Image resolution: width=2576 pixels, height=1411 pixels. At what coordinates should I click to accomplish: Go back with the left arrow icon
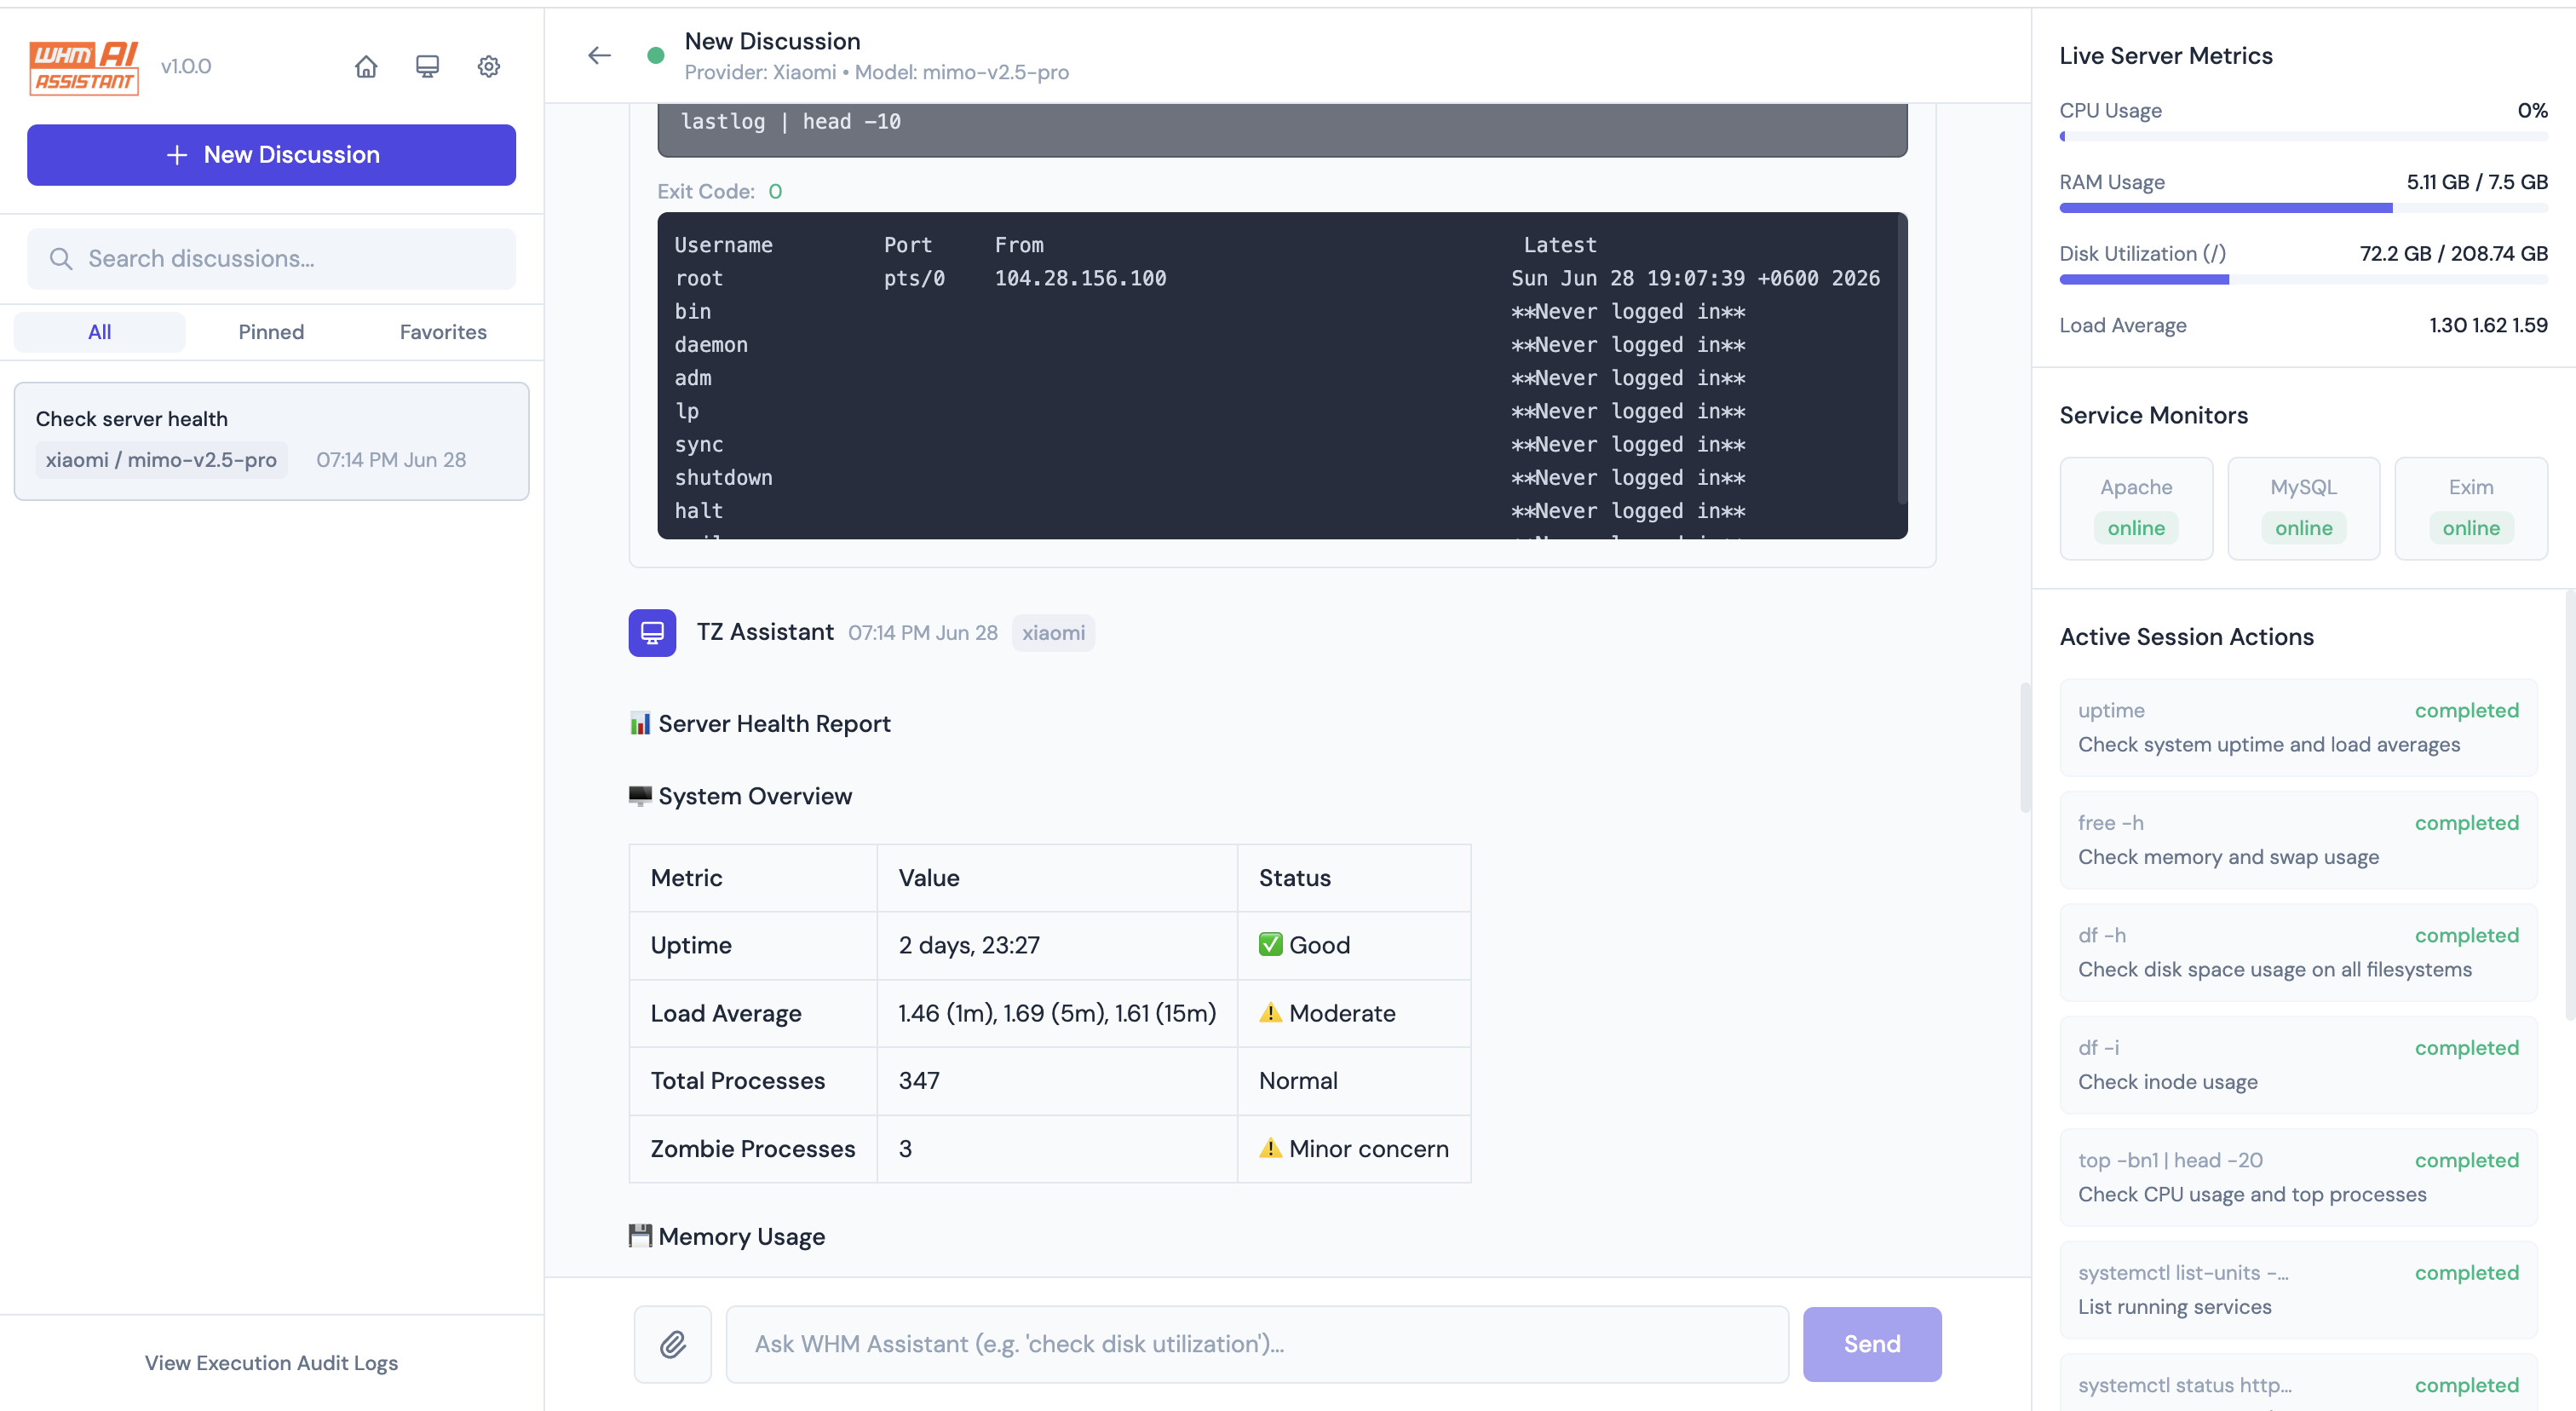(x=599, y=55)
